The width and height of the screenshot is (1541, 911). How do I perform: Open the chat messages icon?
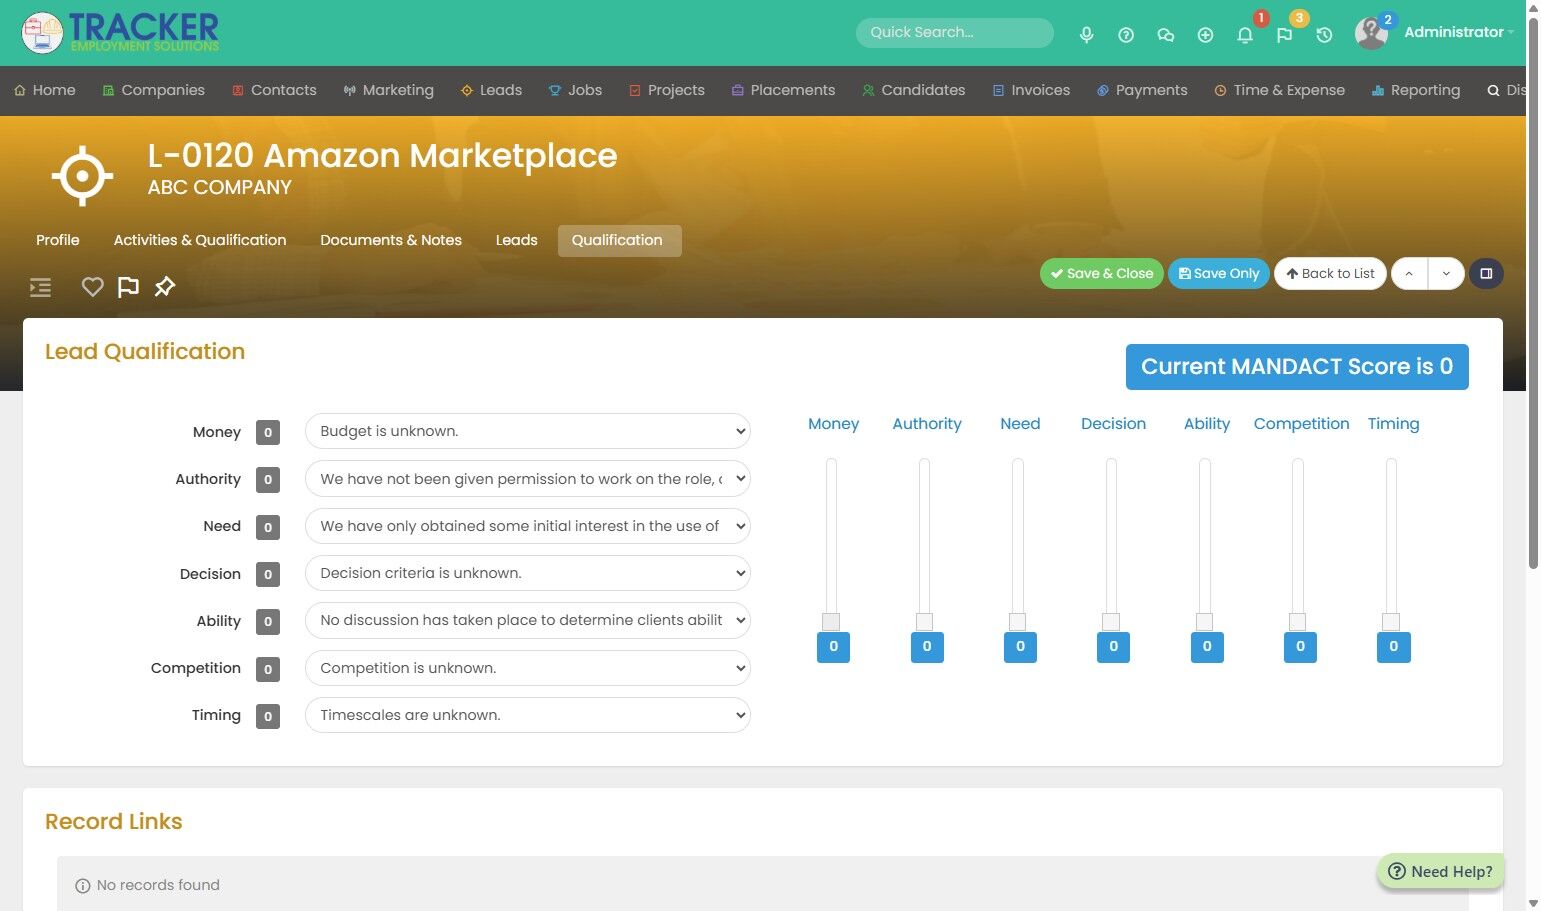(x=1165, y=34)
